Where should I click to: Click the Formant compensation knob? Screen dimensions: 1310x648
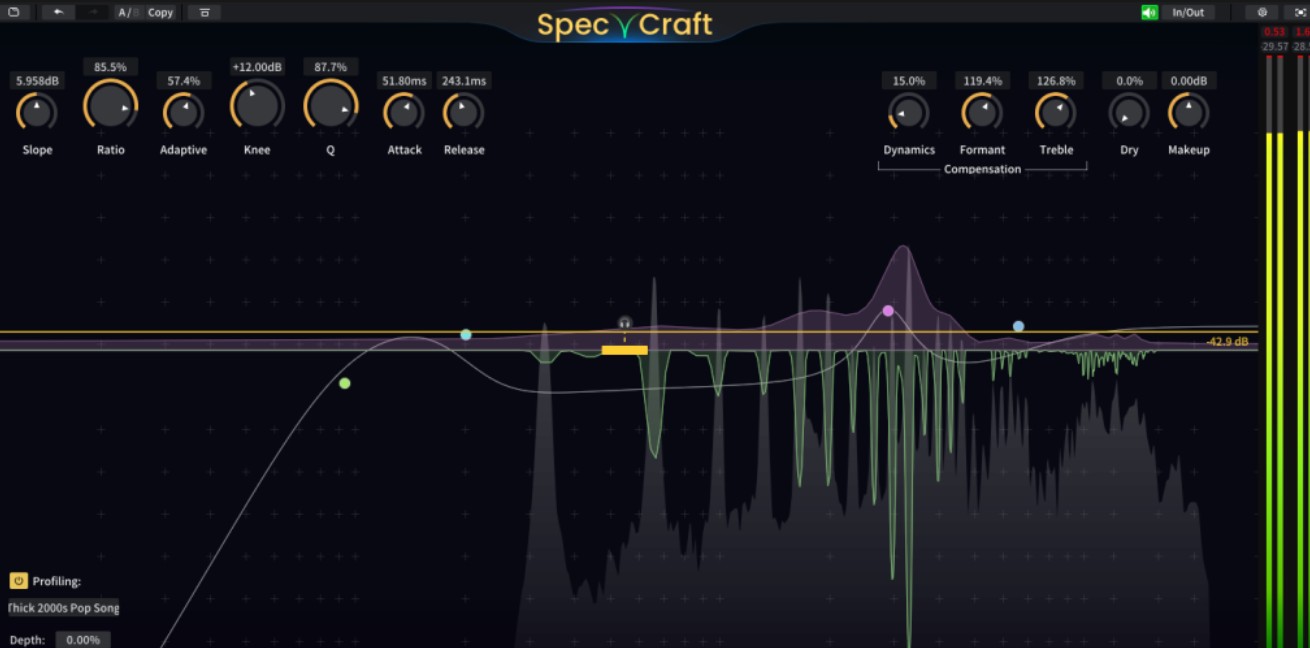tap(982, 112)
